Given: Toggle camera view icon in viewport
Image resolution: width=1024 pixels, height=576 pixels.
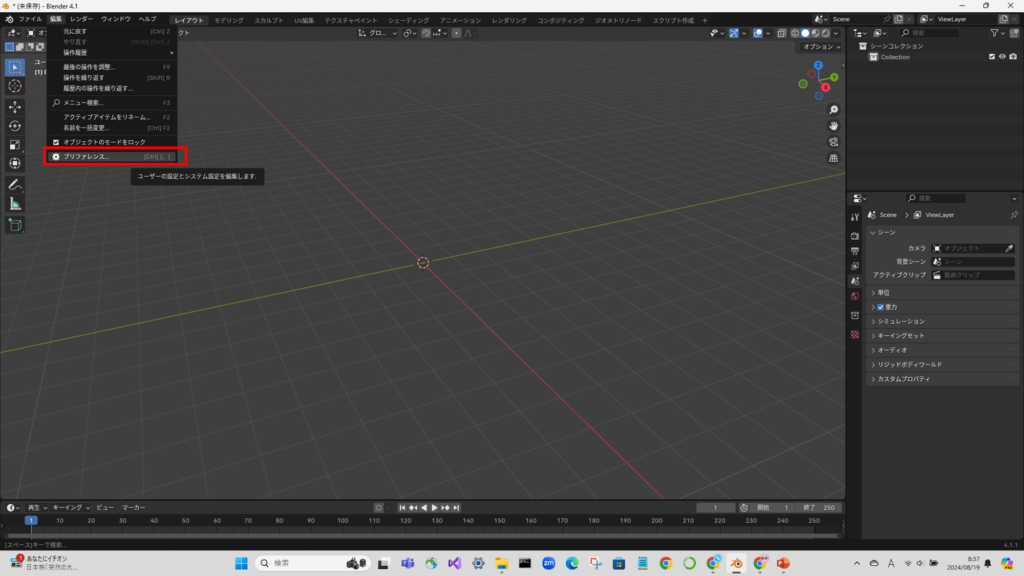Looking at the screenshot, I should [x=834, y=142].
